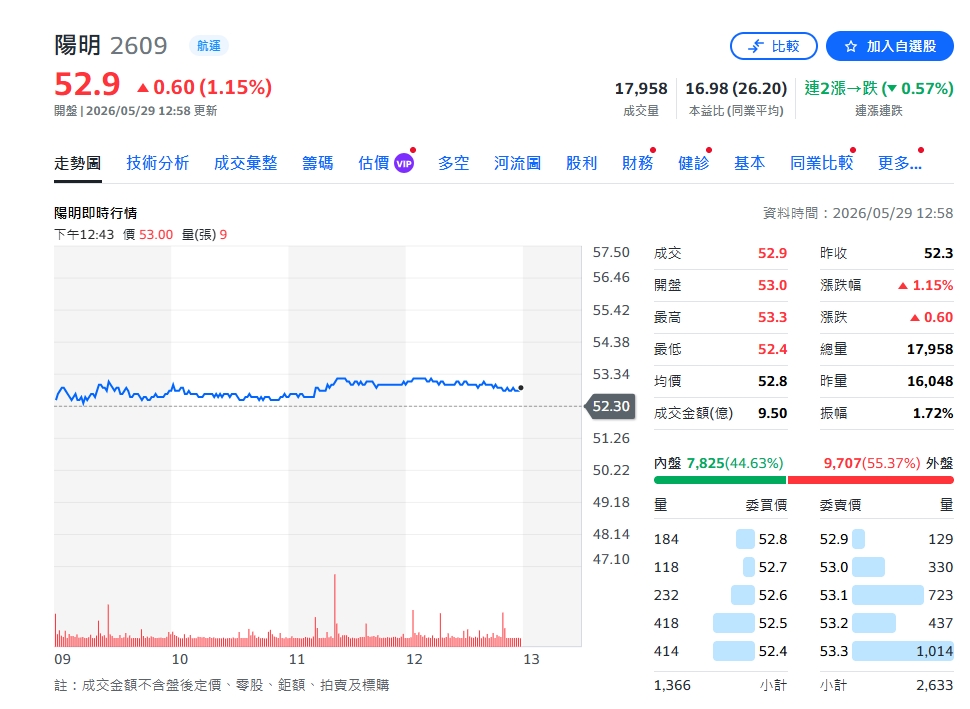Expand the 更多... menu

[899, 163]
